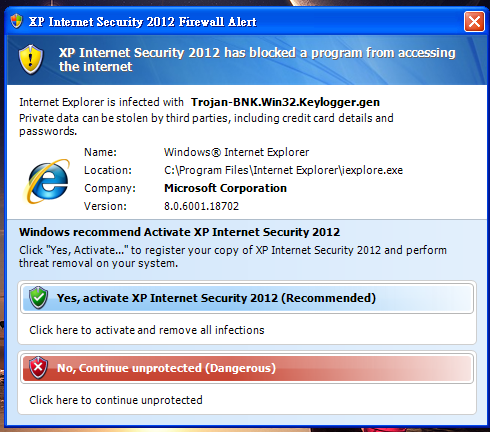Click 'Click here to activate and remove all infections'

[x=147, y=330]
